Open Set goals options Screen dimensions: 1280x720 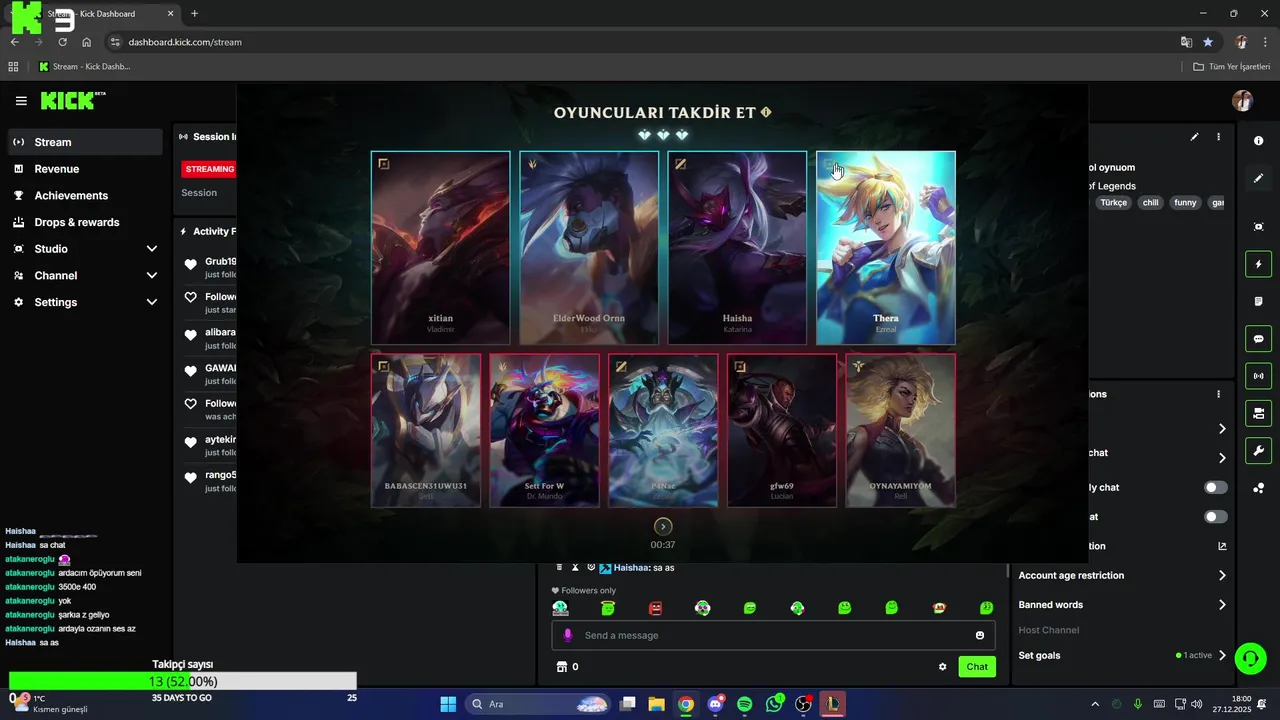tap(1122, 655)
